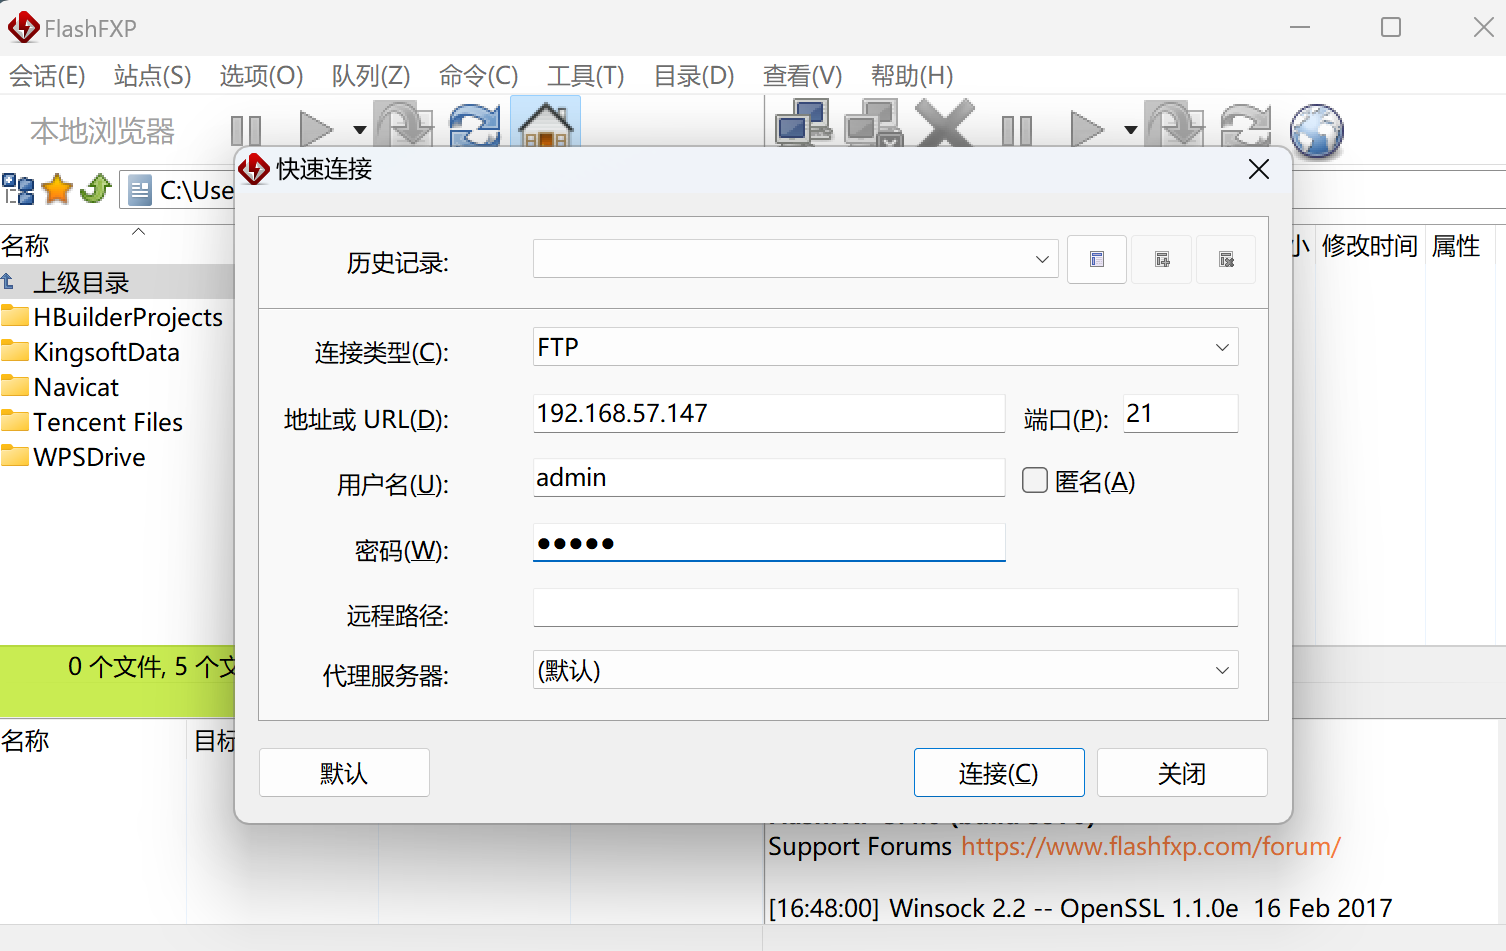
Task: Enable the 匿名(A) anonymous checkbox
Action: pyautogui.click(x=1035, y=481)
